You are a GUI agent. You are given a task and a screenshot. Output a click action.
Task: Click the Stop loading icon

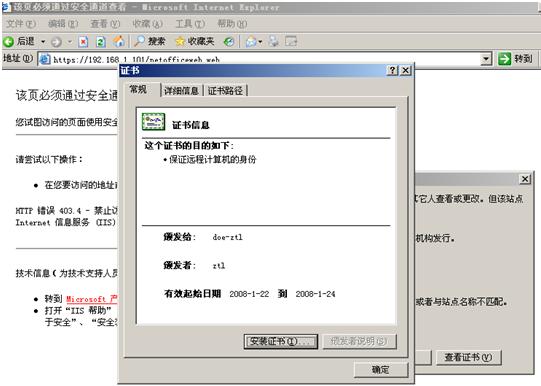(83, 42)
